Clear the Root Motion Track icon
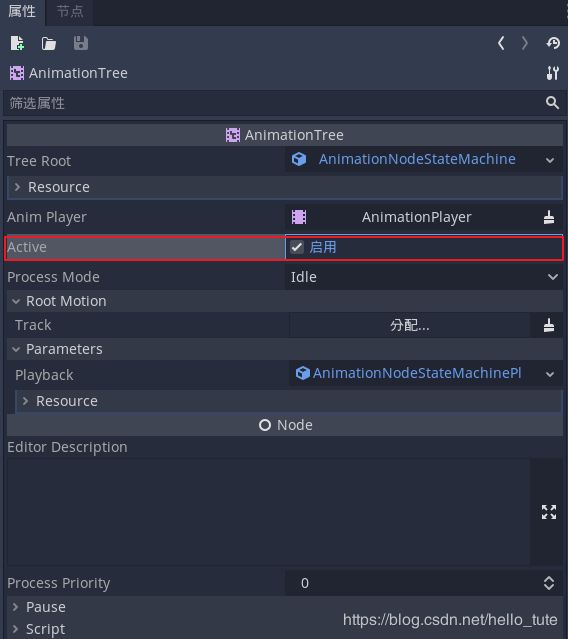The height and width of the screenshot is (639, 568). point(549,325)
